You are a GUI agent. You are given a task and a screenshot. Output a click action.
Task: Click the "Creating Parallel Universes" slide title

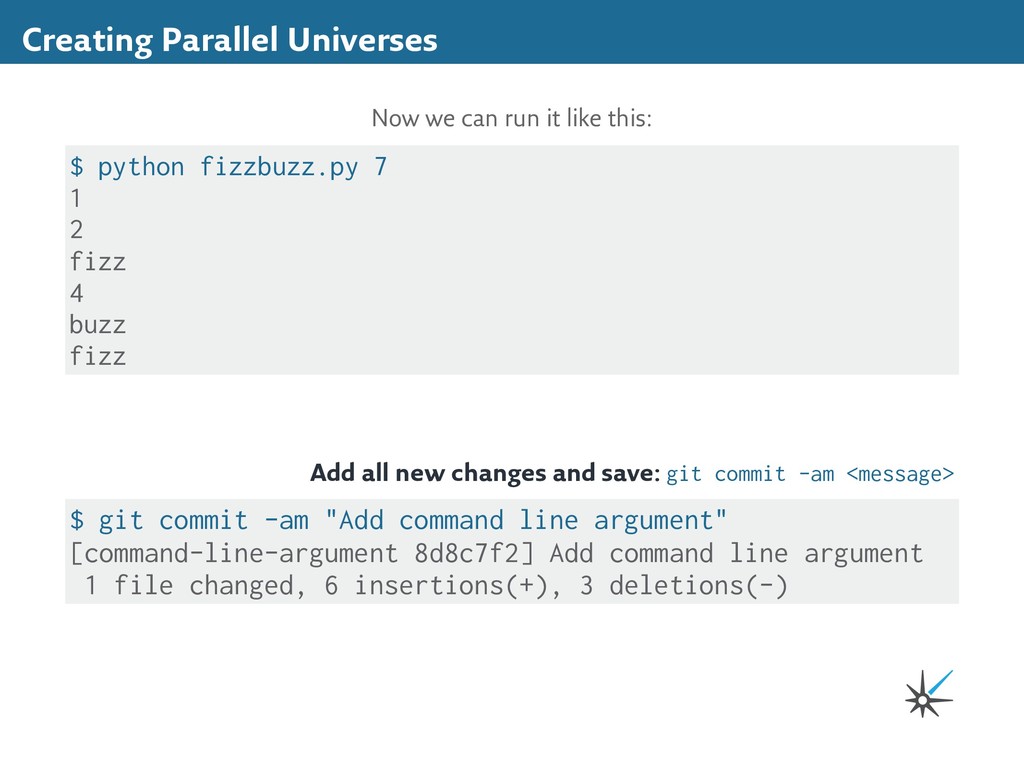229,40
